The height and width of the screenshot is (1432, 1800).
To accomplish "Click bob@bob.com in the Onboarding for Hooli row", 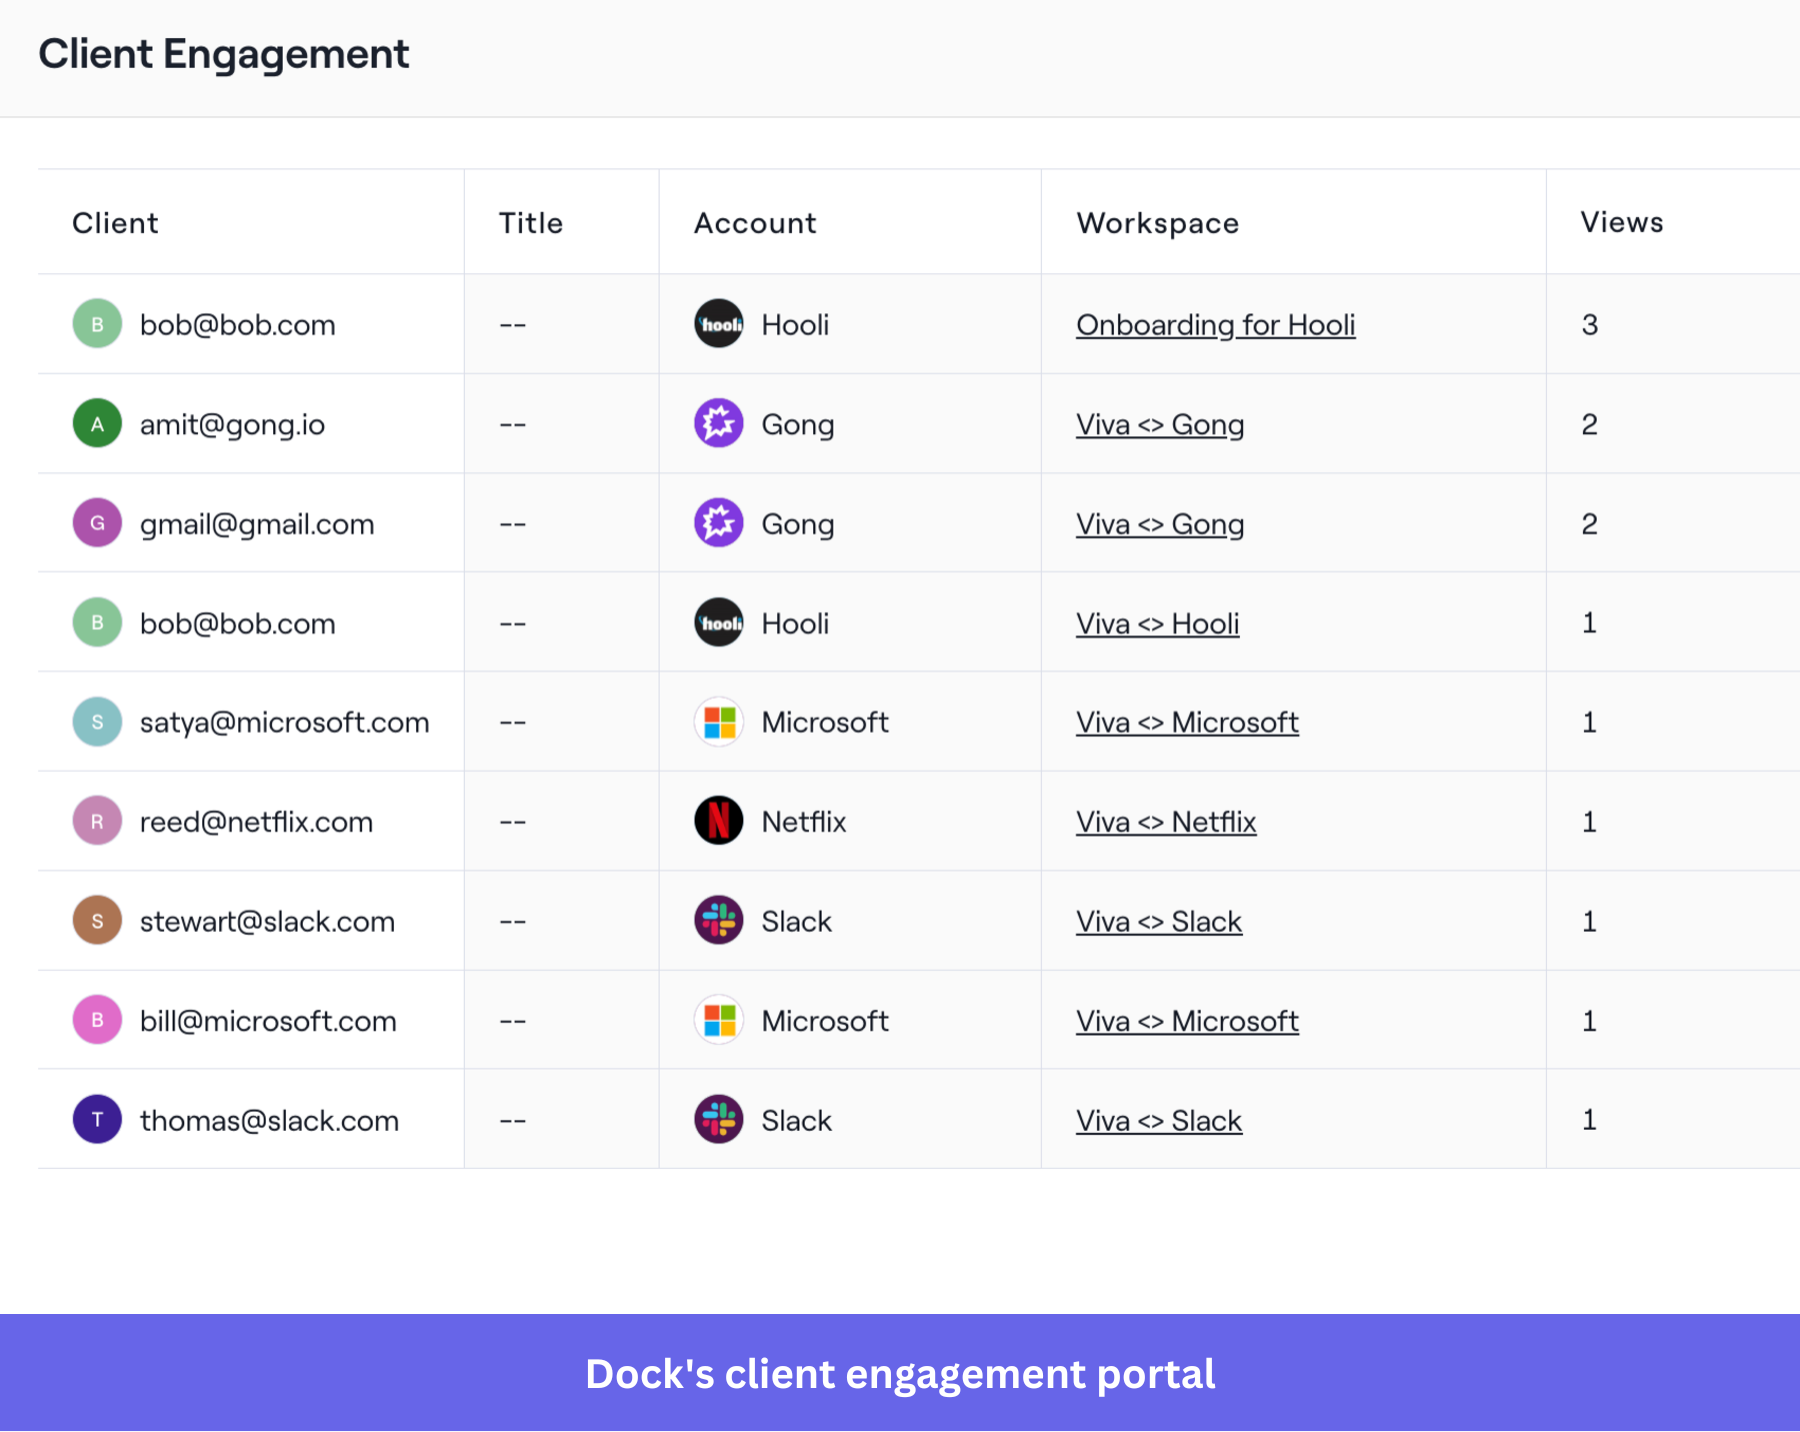I will pos(238,325).
